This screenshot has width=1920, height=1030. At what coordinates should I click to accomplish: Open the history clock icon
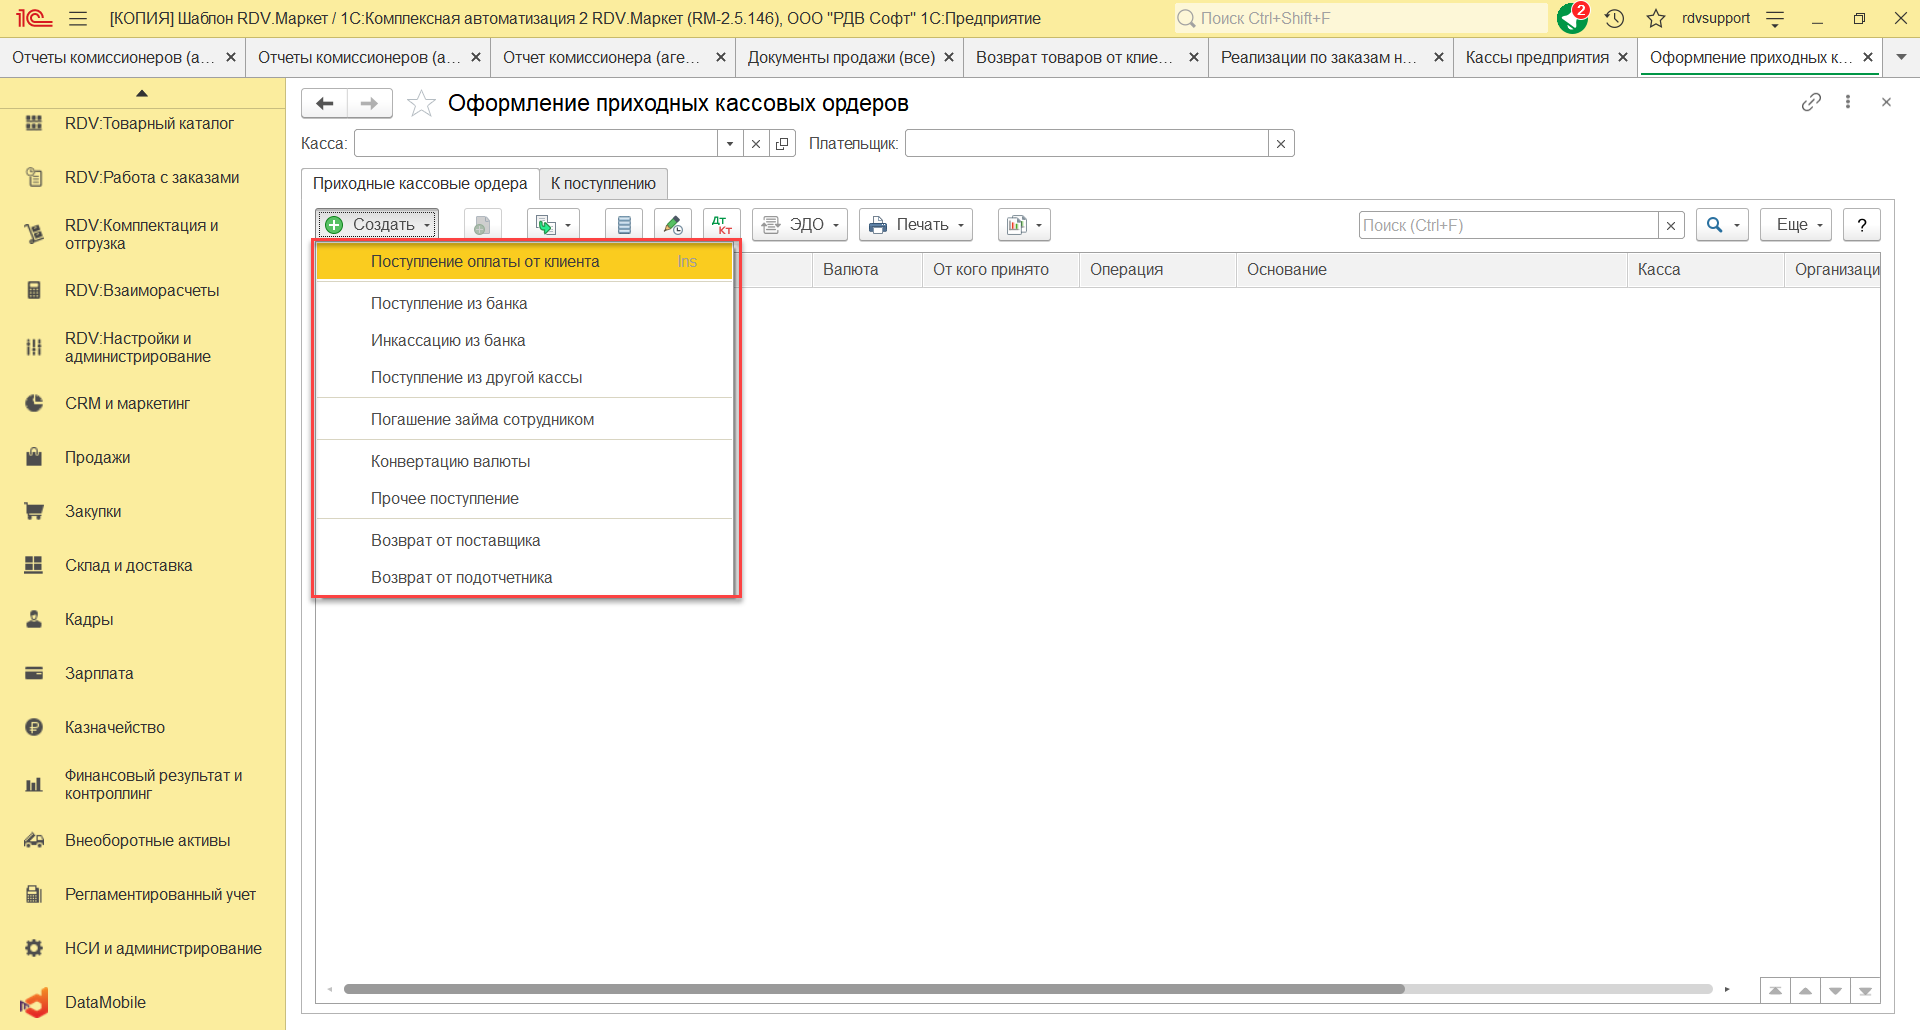point(1614,18)
